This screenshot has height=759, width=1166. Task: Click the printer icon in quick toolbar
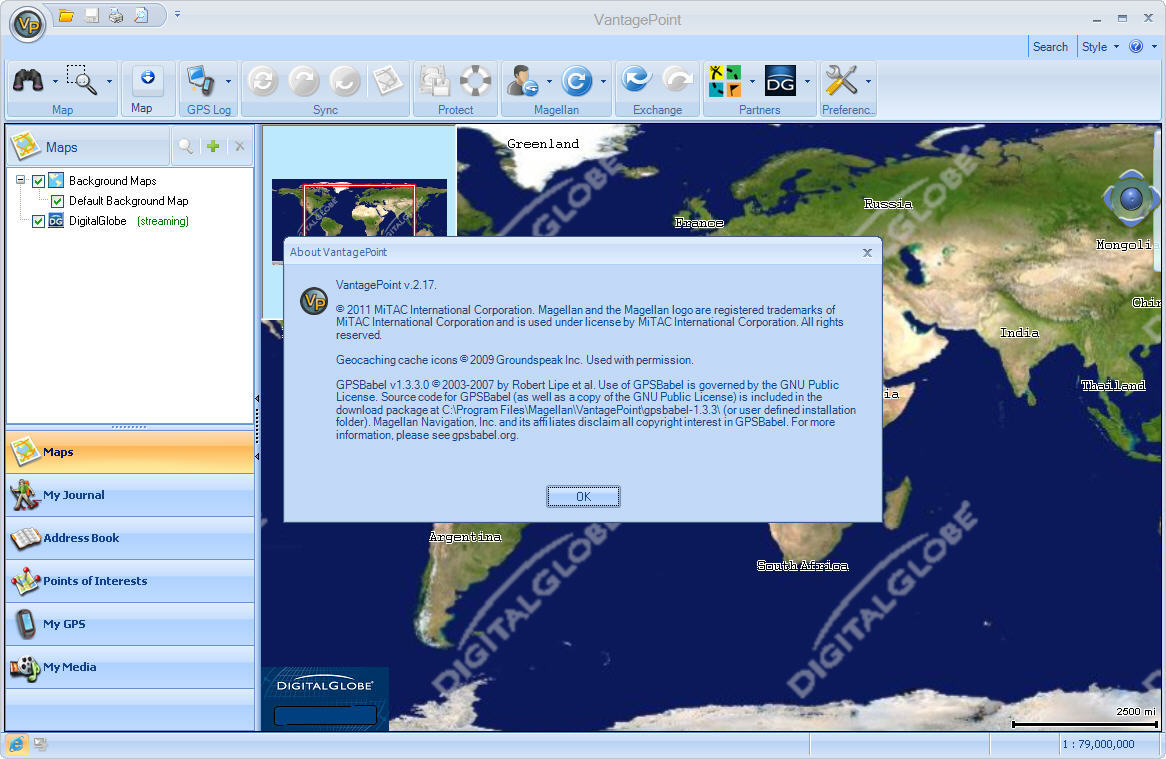[116, 16]
